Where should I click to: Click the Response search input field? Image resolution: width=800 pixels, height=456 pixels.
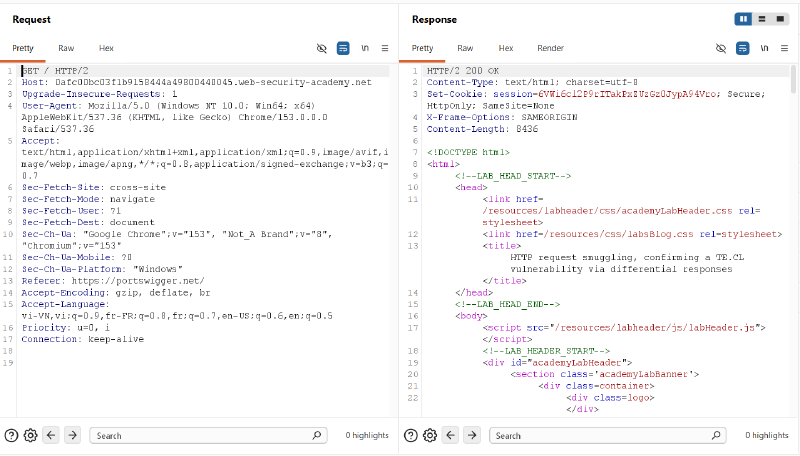[607, 436]
